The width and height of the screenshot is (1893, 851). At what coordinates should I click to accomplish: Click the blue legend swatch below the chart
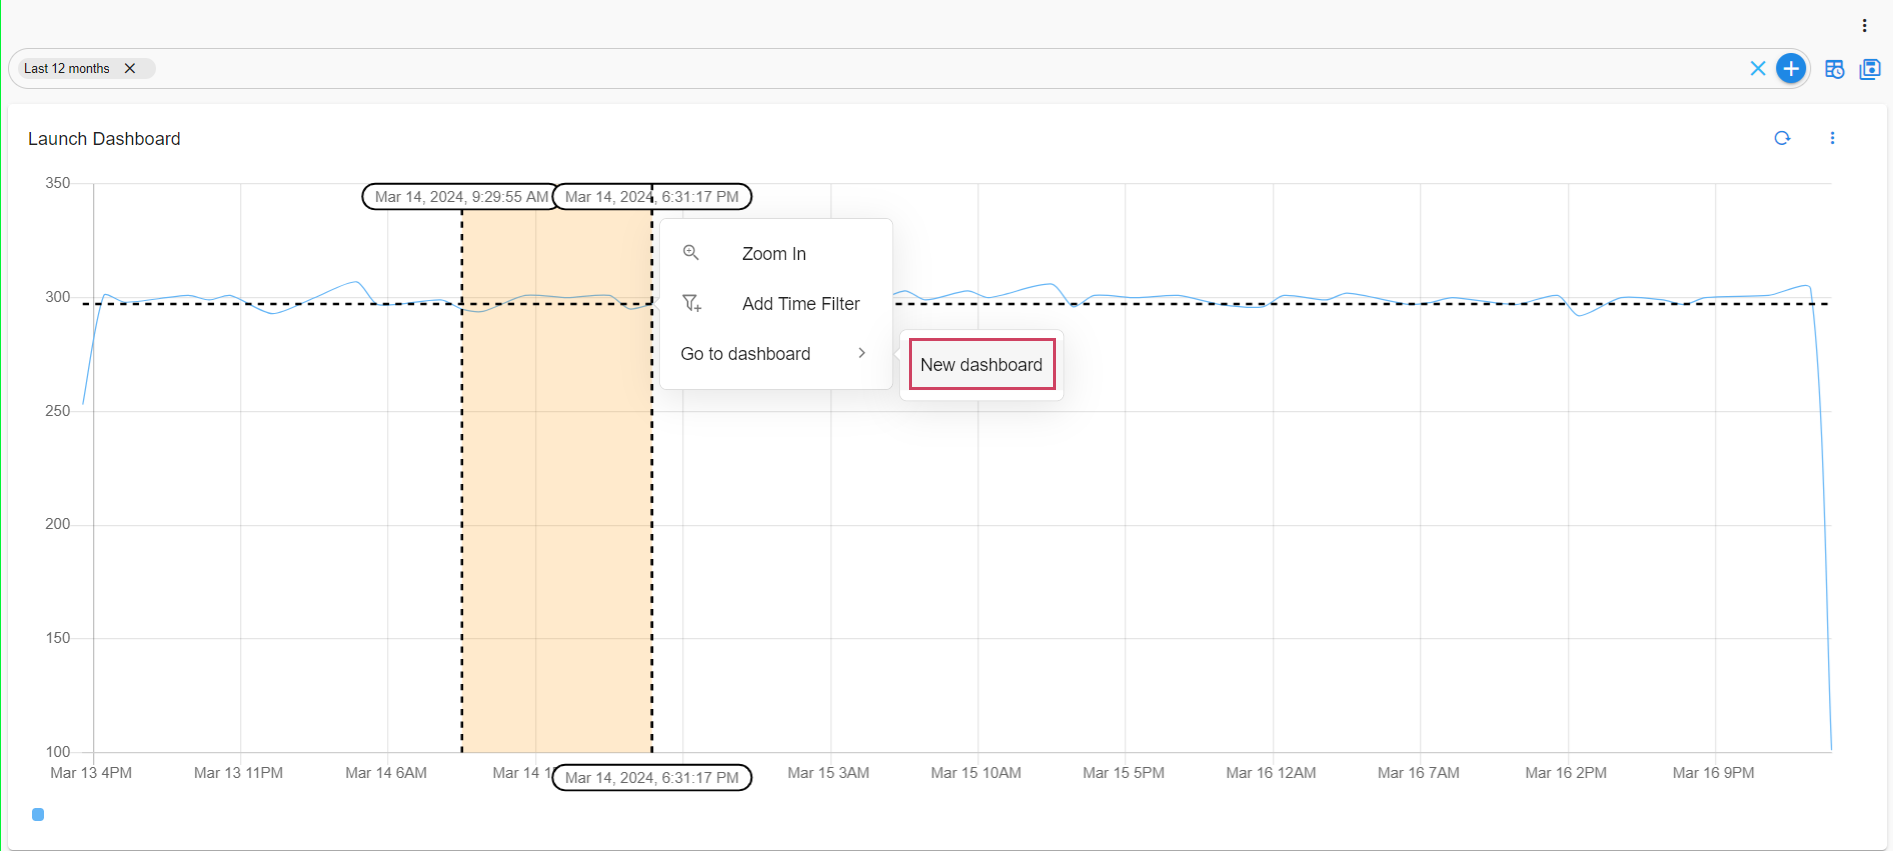pyautogui.click(x=38, y=815)
